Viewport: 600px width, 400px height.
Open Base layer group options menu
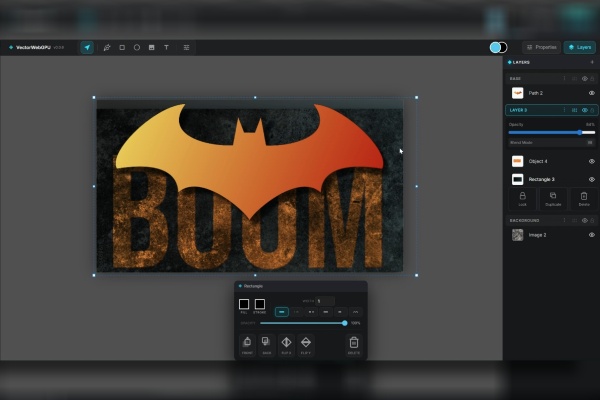click(564, 78)
